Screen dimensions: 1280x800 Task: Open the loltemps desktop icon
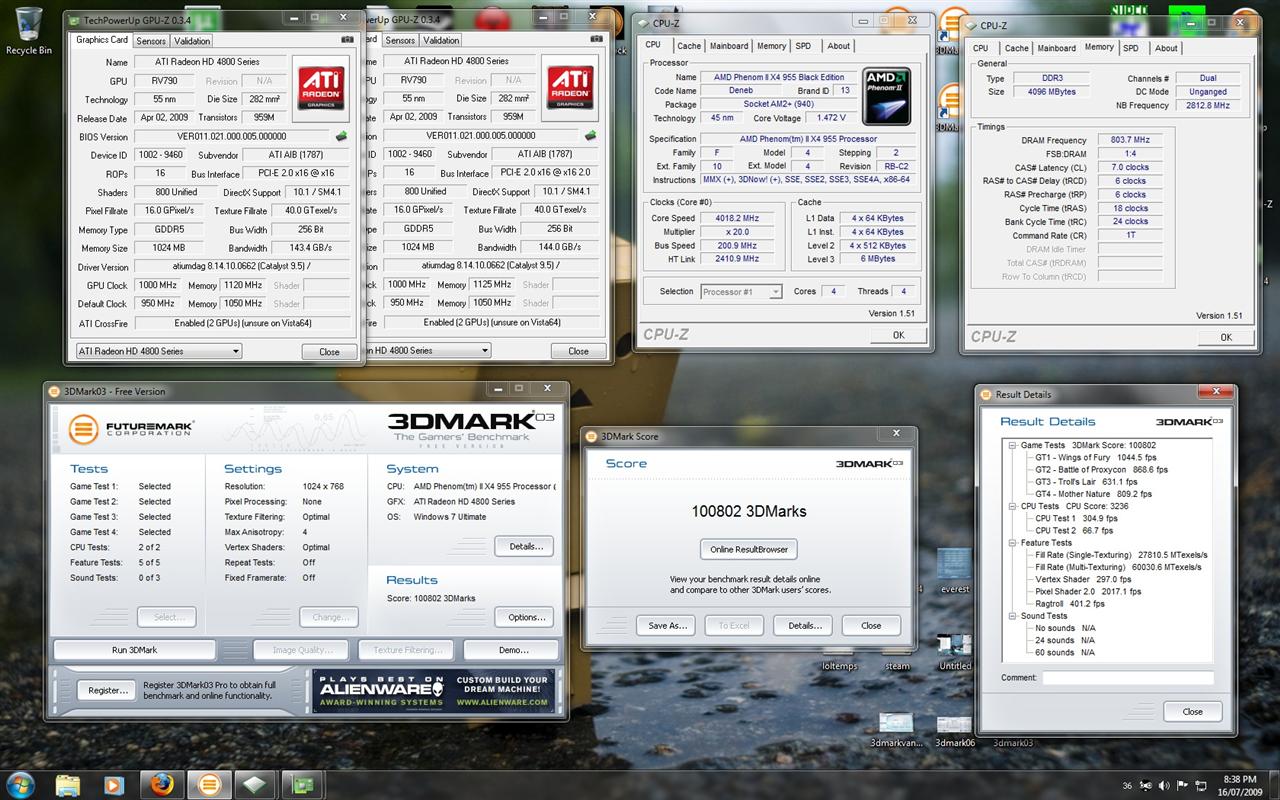(x=839, y=658)
